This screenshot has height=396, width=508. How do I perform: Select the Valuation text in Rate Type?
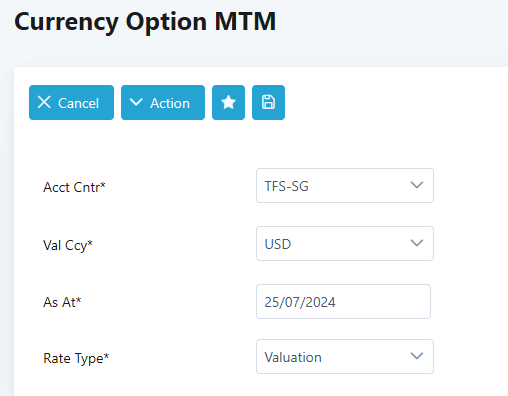pos(293,357)
